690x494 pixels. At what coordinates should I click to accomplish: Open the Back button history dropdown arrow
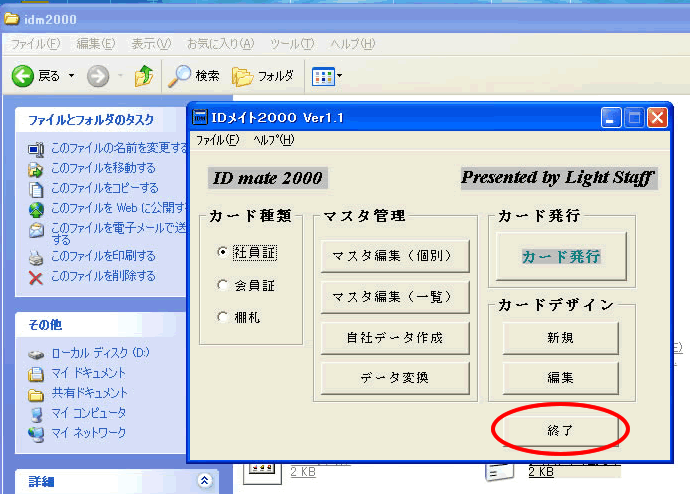pos(71,76)
